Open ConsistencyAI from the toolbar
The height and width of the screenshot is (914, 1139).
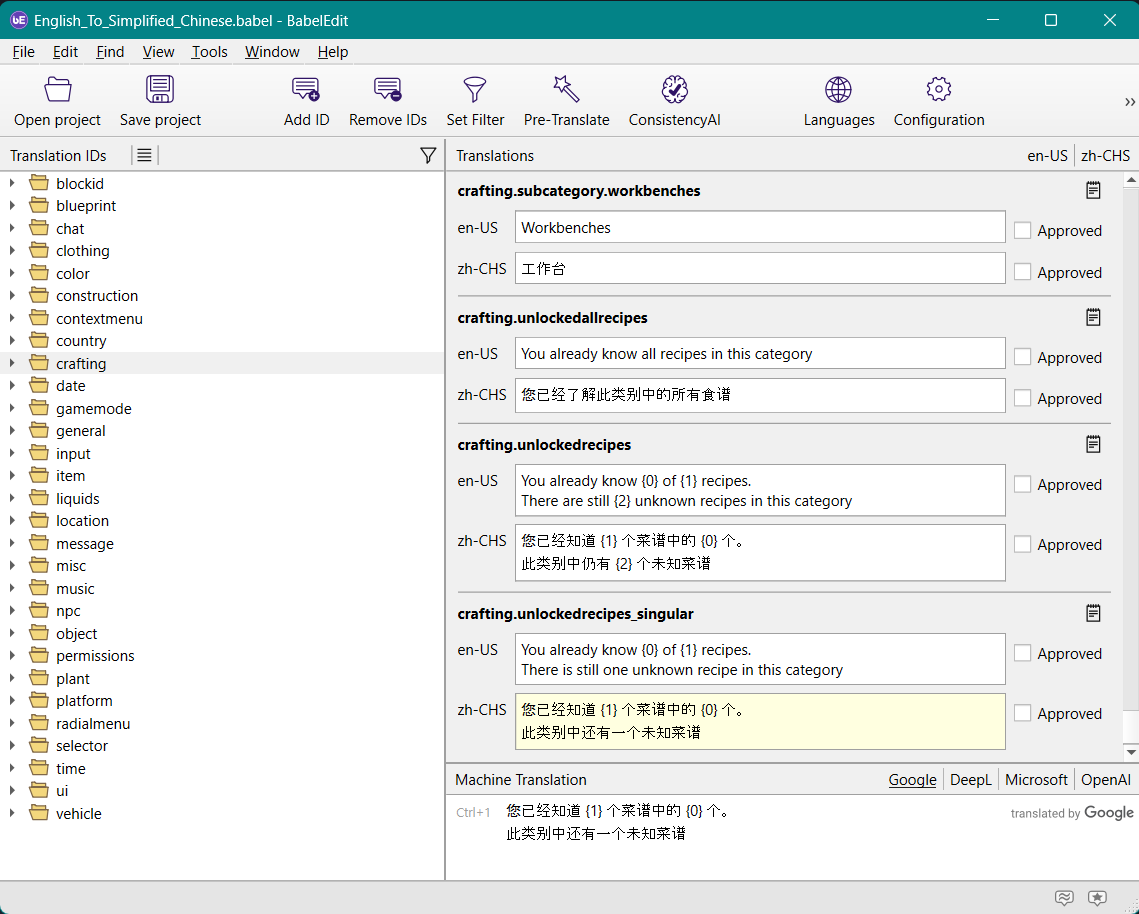pyautogui.click(x=674, y=90)
